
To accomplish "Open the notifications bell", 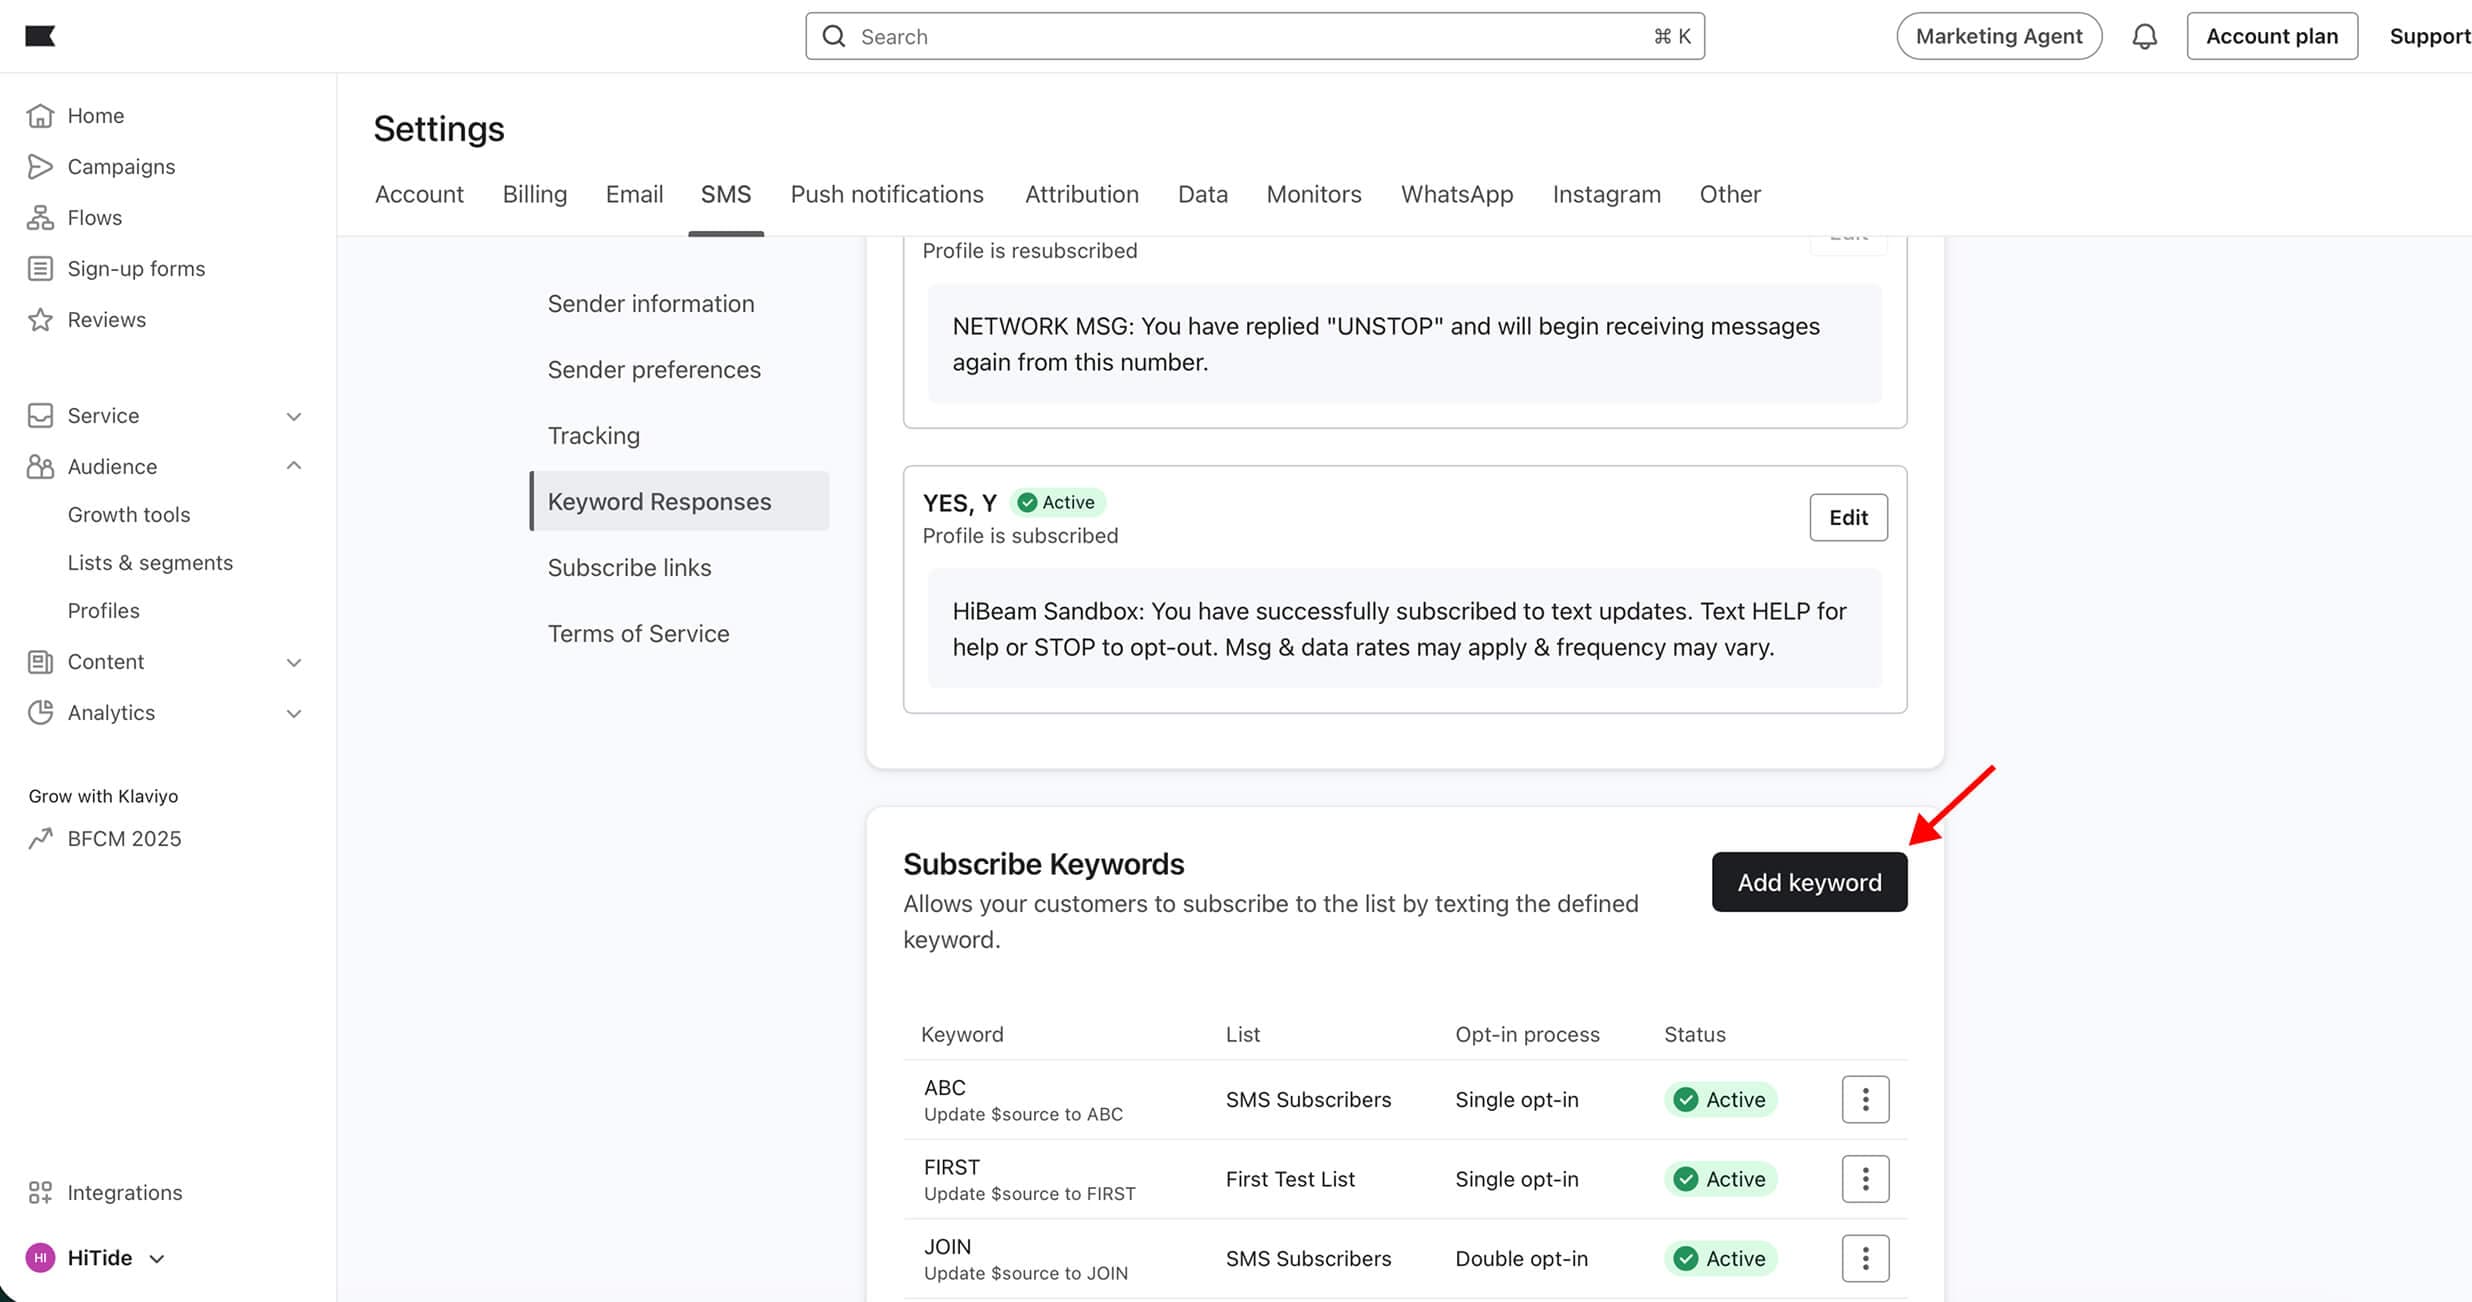I will click(x=2144, y=37).
